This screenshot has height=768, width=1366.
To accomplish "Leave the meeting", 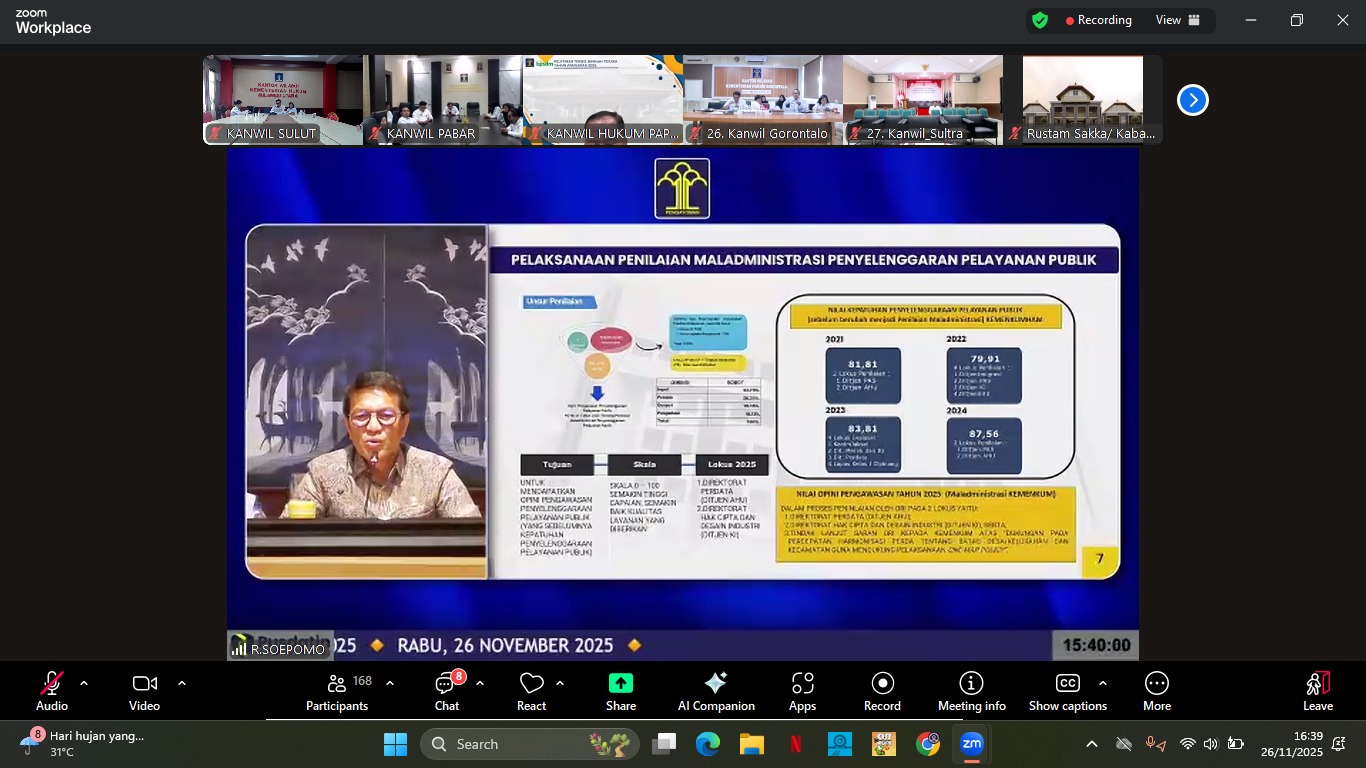I will (x=1318, y=690).
